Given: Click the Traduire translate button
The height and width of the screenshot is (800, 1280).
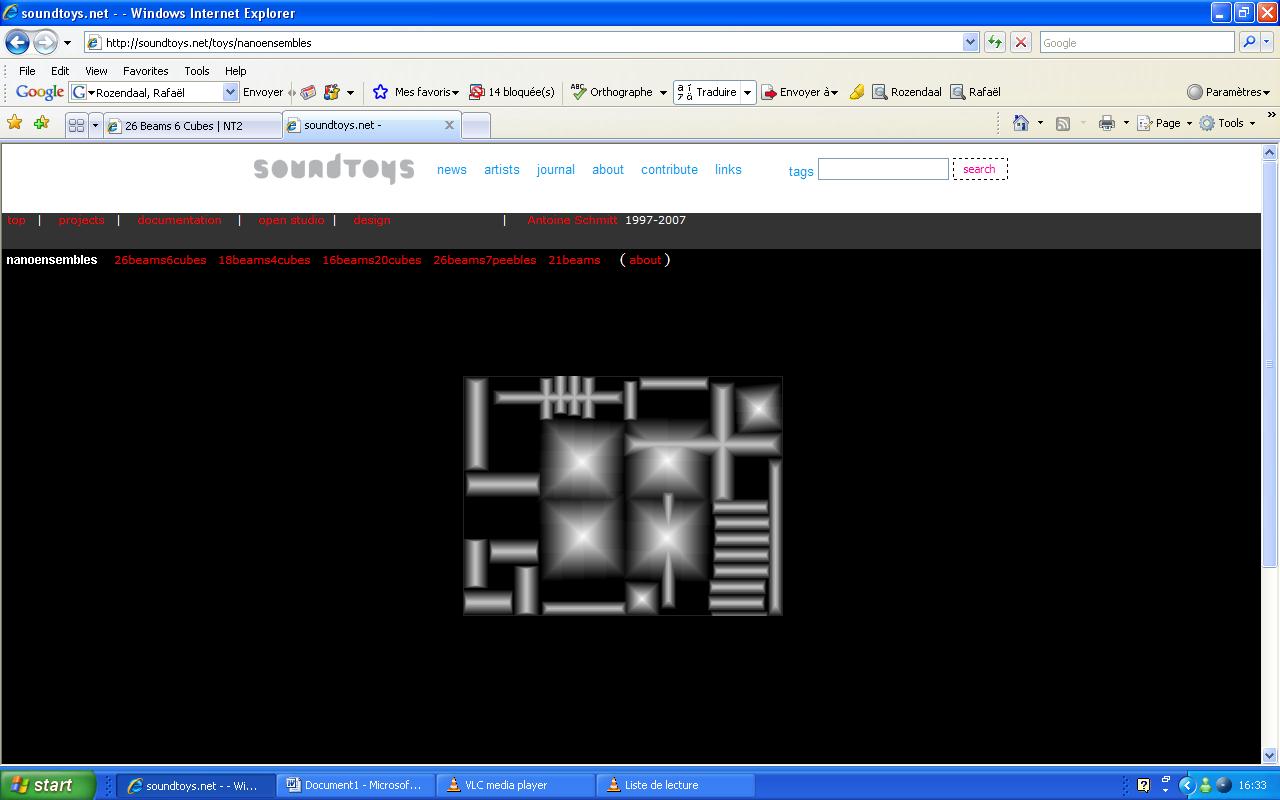Looking at the screenshot, I should tap(707, 92).
